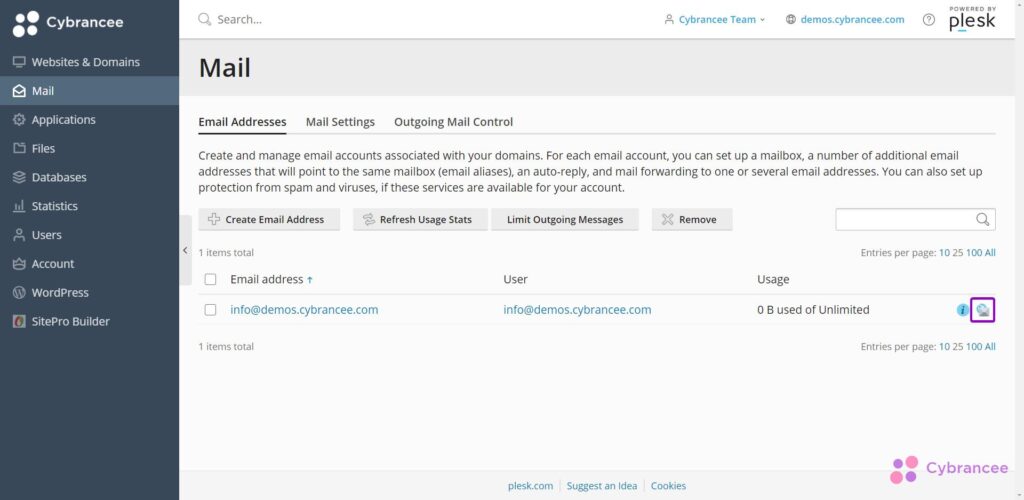Click the Cybrancee logo in the sidebar

pos(68,23)
